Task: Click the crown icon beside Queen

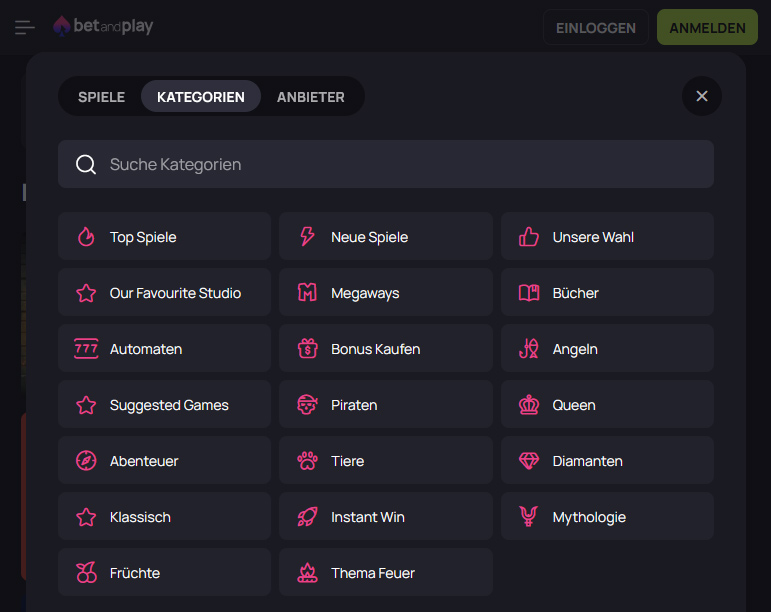Action: click(529, 405)
